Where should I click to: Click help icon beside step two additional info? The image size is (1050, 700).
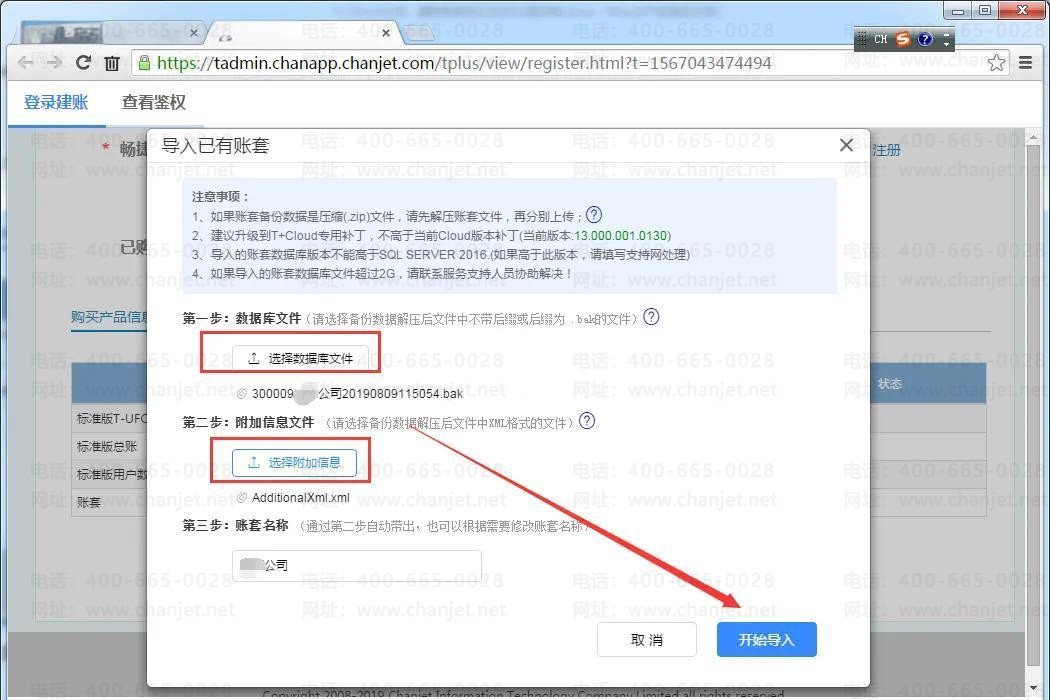tap(587, 421)
